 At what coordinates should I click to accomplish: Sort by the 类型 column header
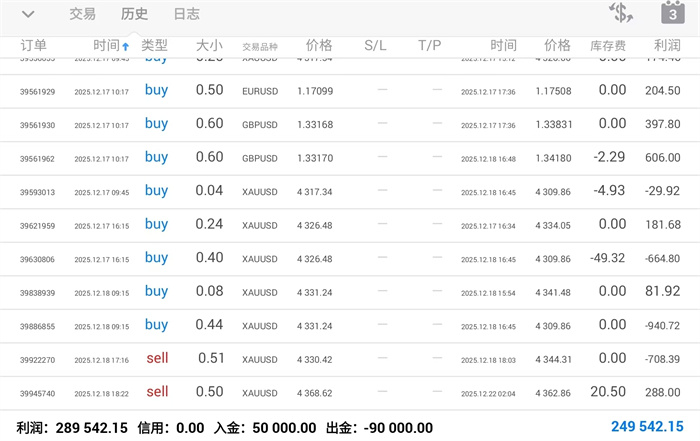pyautogui.click(x=155, y=46)
